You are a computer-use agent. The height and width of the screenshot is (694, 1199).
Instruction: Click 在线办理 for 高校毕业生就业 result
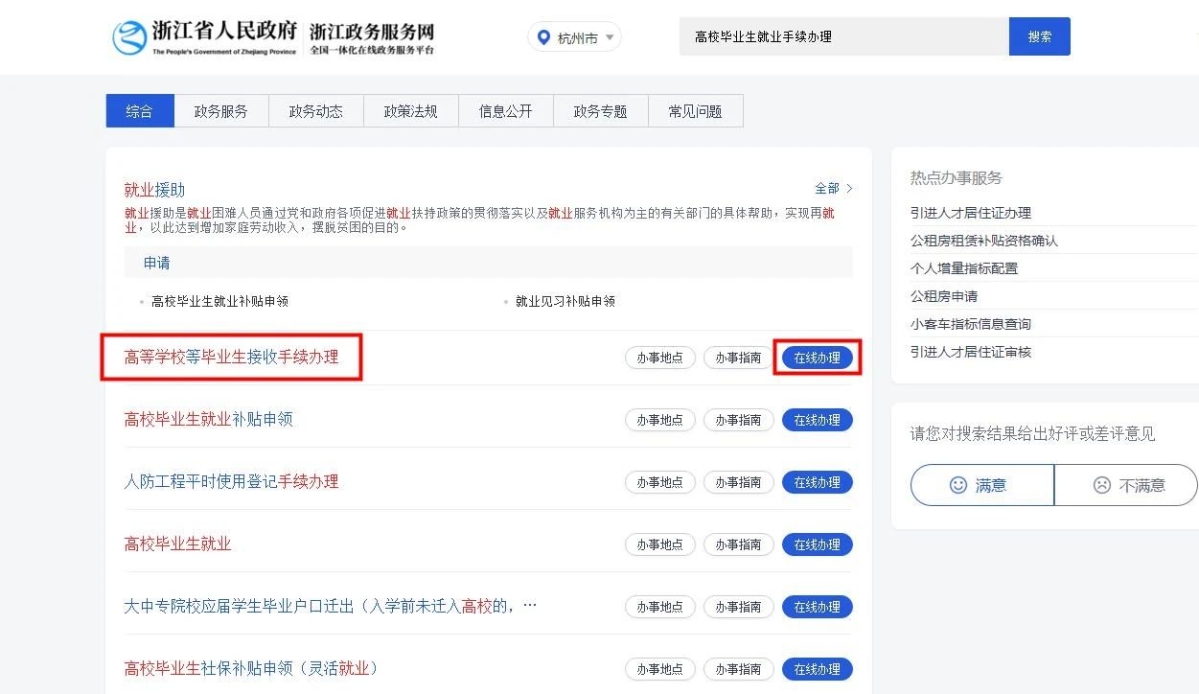pos(817,545)
